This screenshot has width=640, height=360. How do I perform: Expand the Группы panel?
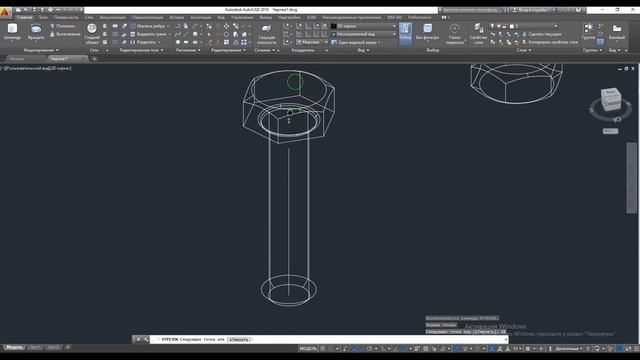(x=592, y=50)
